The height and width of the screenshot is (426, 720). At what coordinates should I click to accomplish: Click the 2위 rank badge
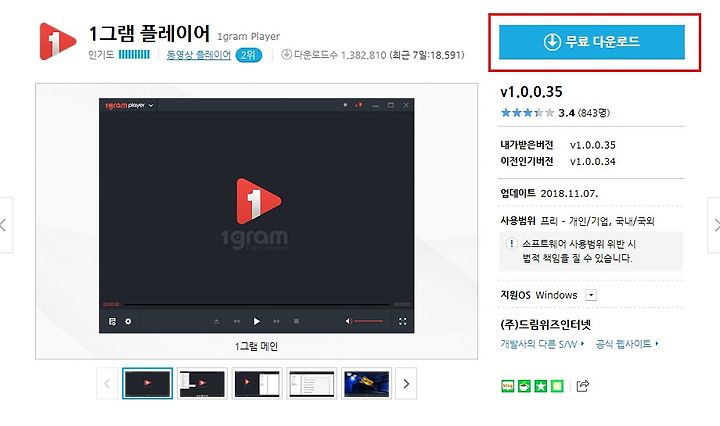pos(248,55)
